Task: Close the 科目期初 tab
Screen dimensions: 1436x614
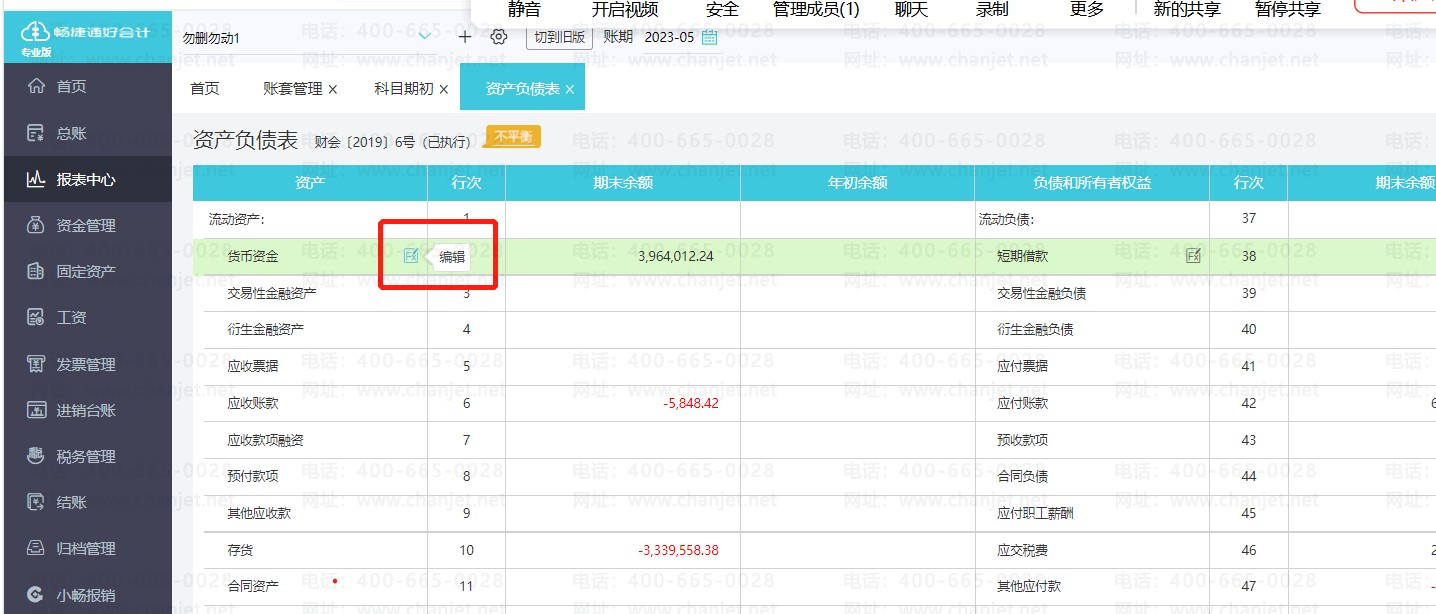Action: (444, 90)
